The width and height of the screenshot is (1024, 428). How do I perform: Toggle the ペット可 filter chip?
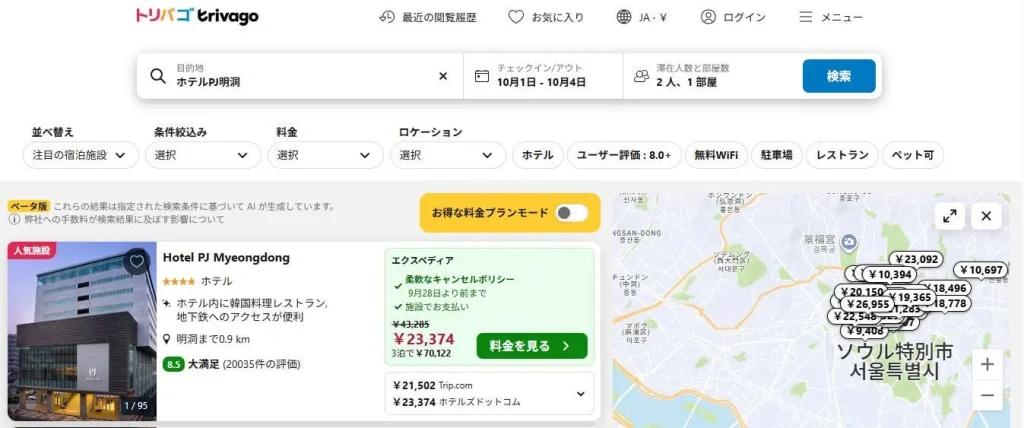[912, 155]
